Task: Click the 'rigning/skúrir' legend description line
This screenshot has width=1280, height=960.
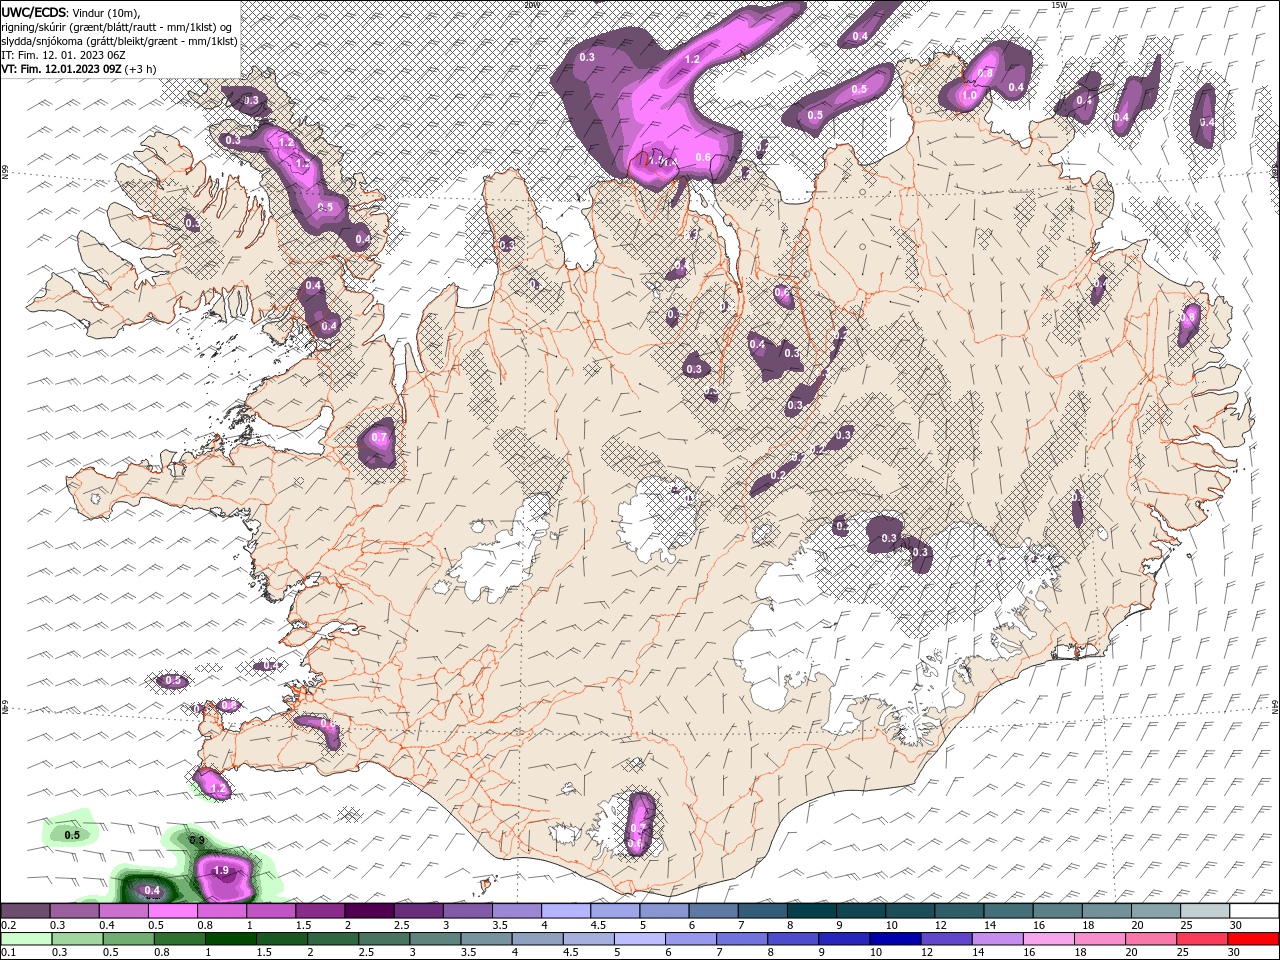Action: (x=118, y=26)
